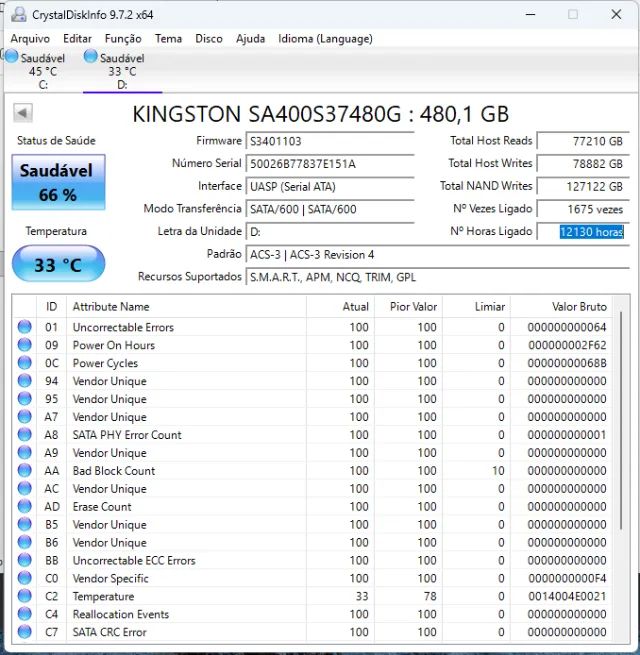Click the Pior Valor 78 in Temperature row
Screen dimensions: 640x655
point(430,596)
